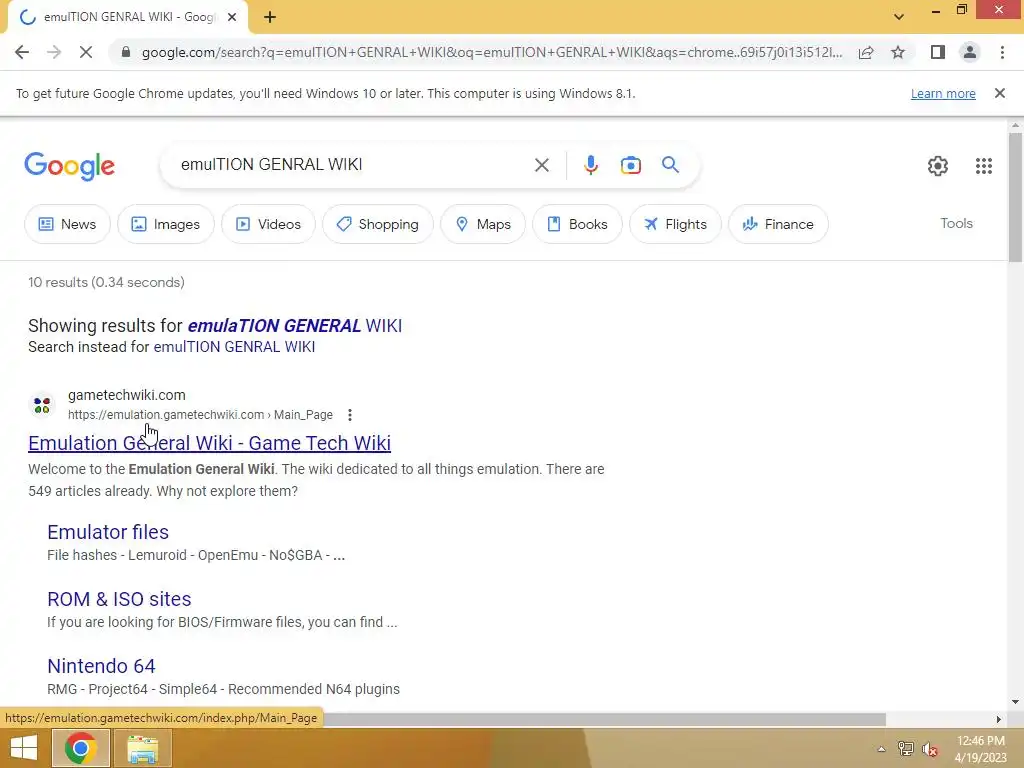Close the emulTION GENRAL WIKI tab
Screen dimensions: 1024x768
point(232,18)
